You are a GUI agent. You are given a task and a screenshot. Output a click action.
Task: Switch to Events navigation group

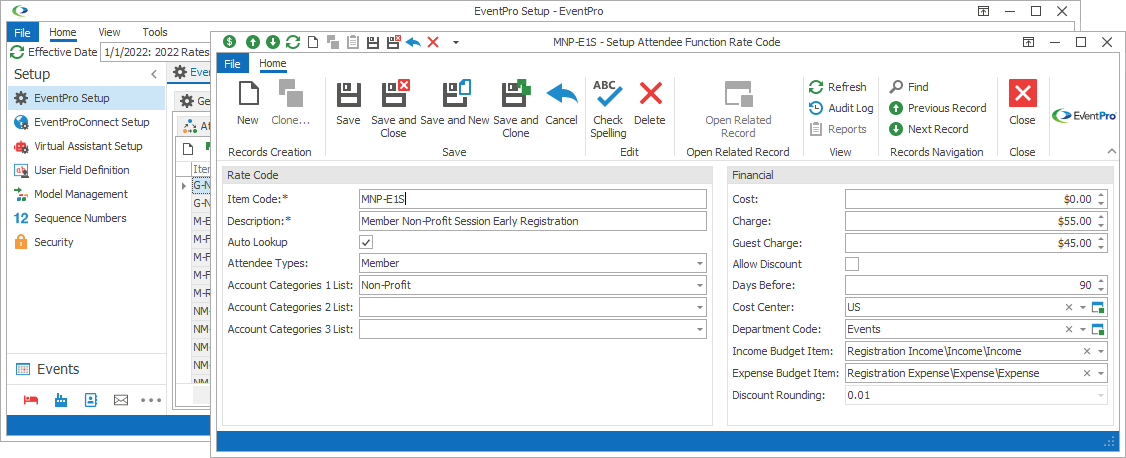(86, 369)
